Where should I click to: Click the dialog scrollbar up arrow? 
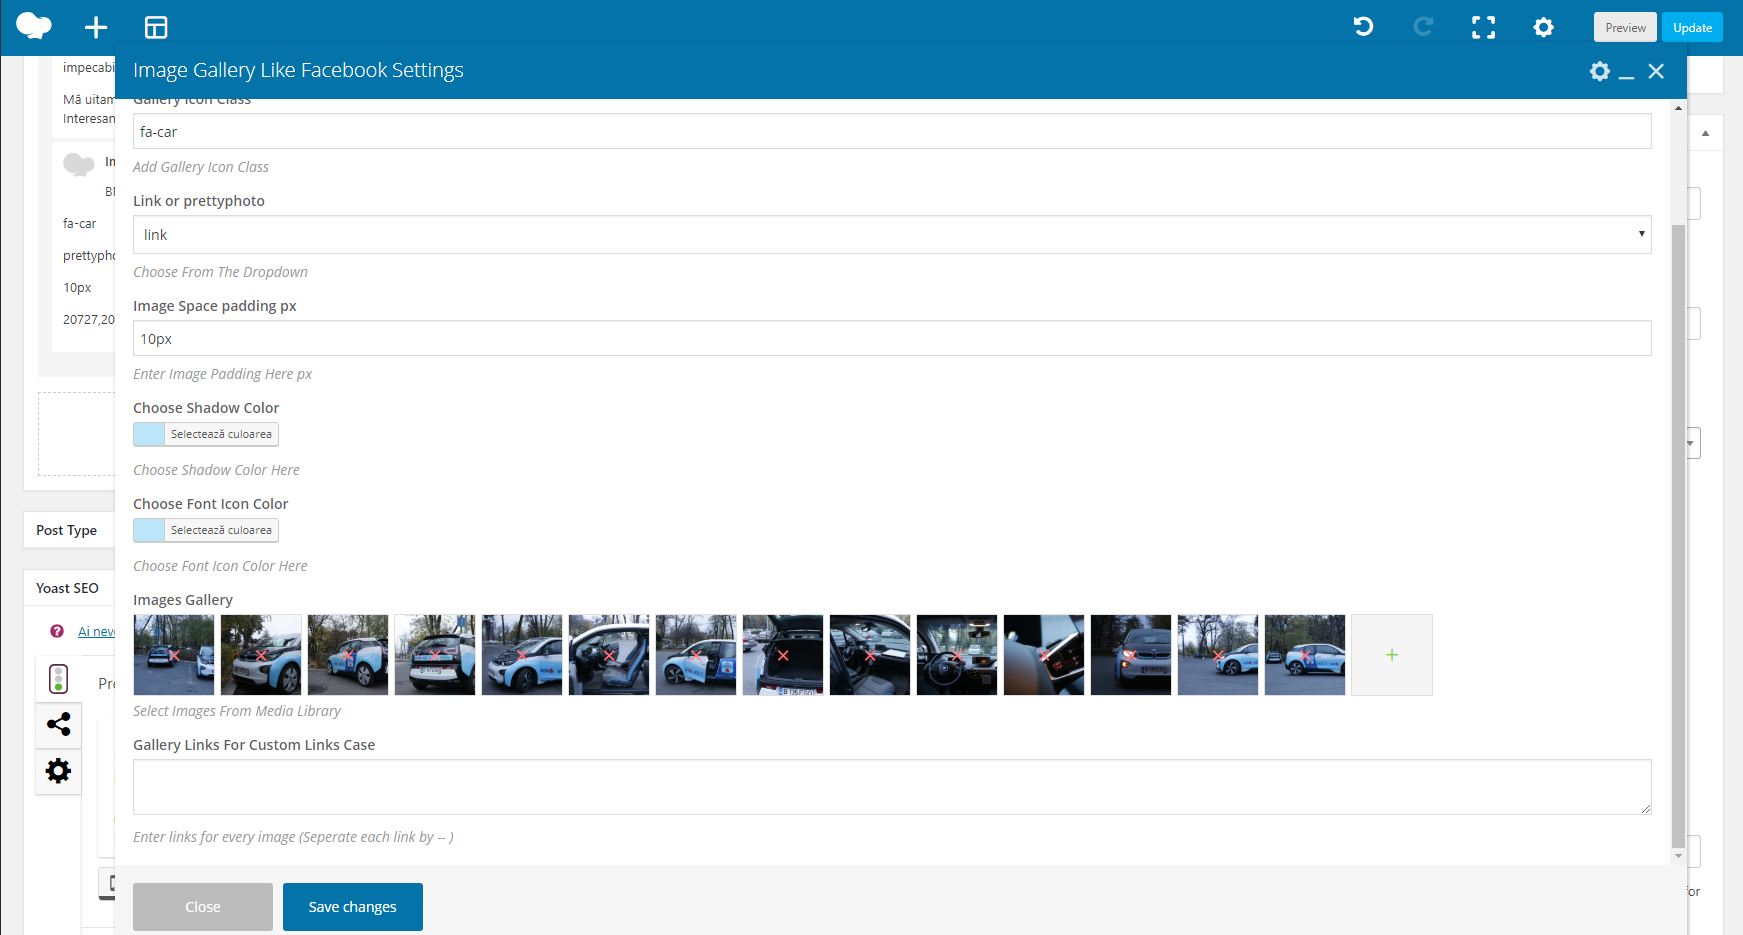pyautogui.click(x=1678, y=108)
